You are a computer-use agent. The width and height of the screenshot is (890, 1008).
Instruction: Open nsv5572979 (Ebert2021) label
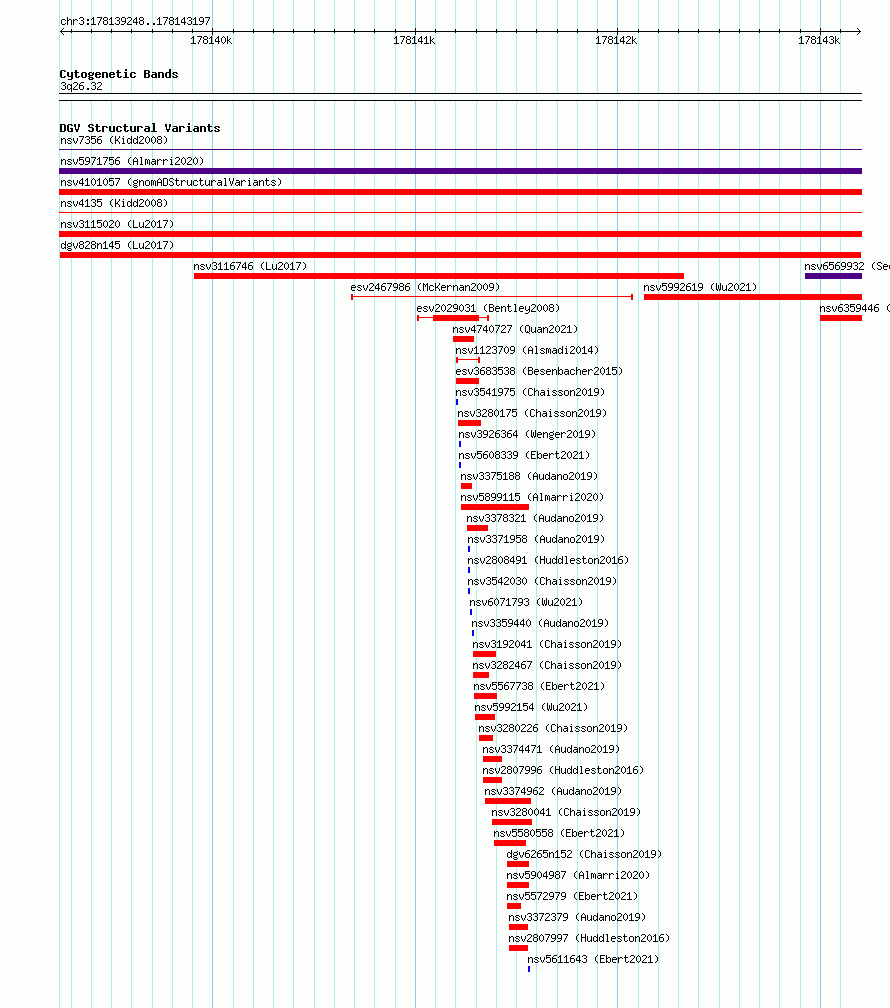572,896
